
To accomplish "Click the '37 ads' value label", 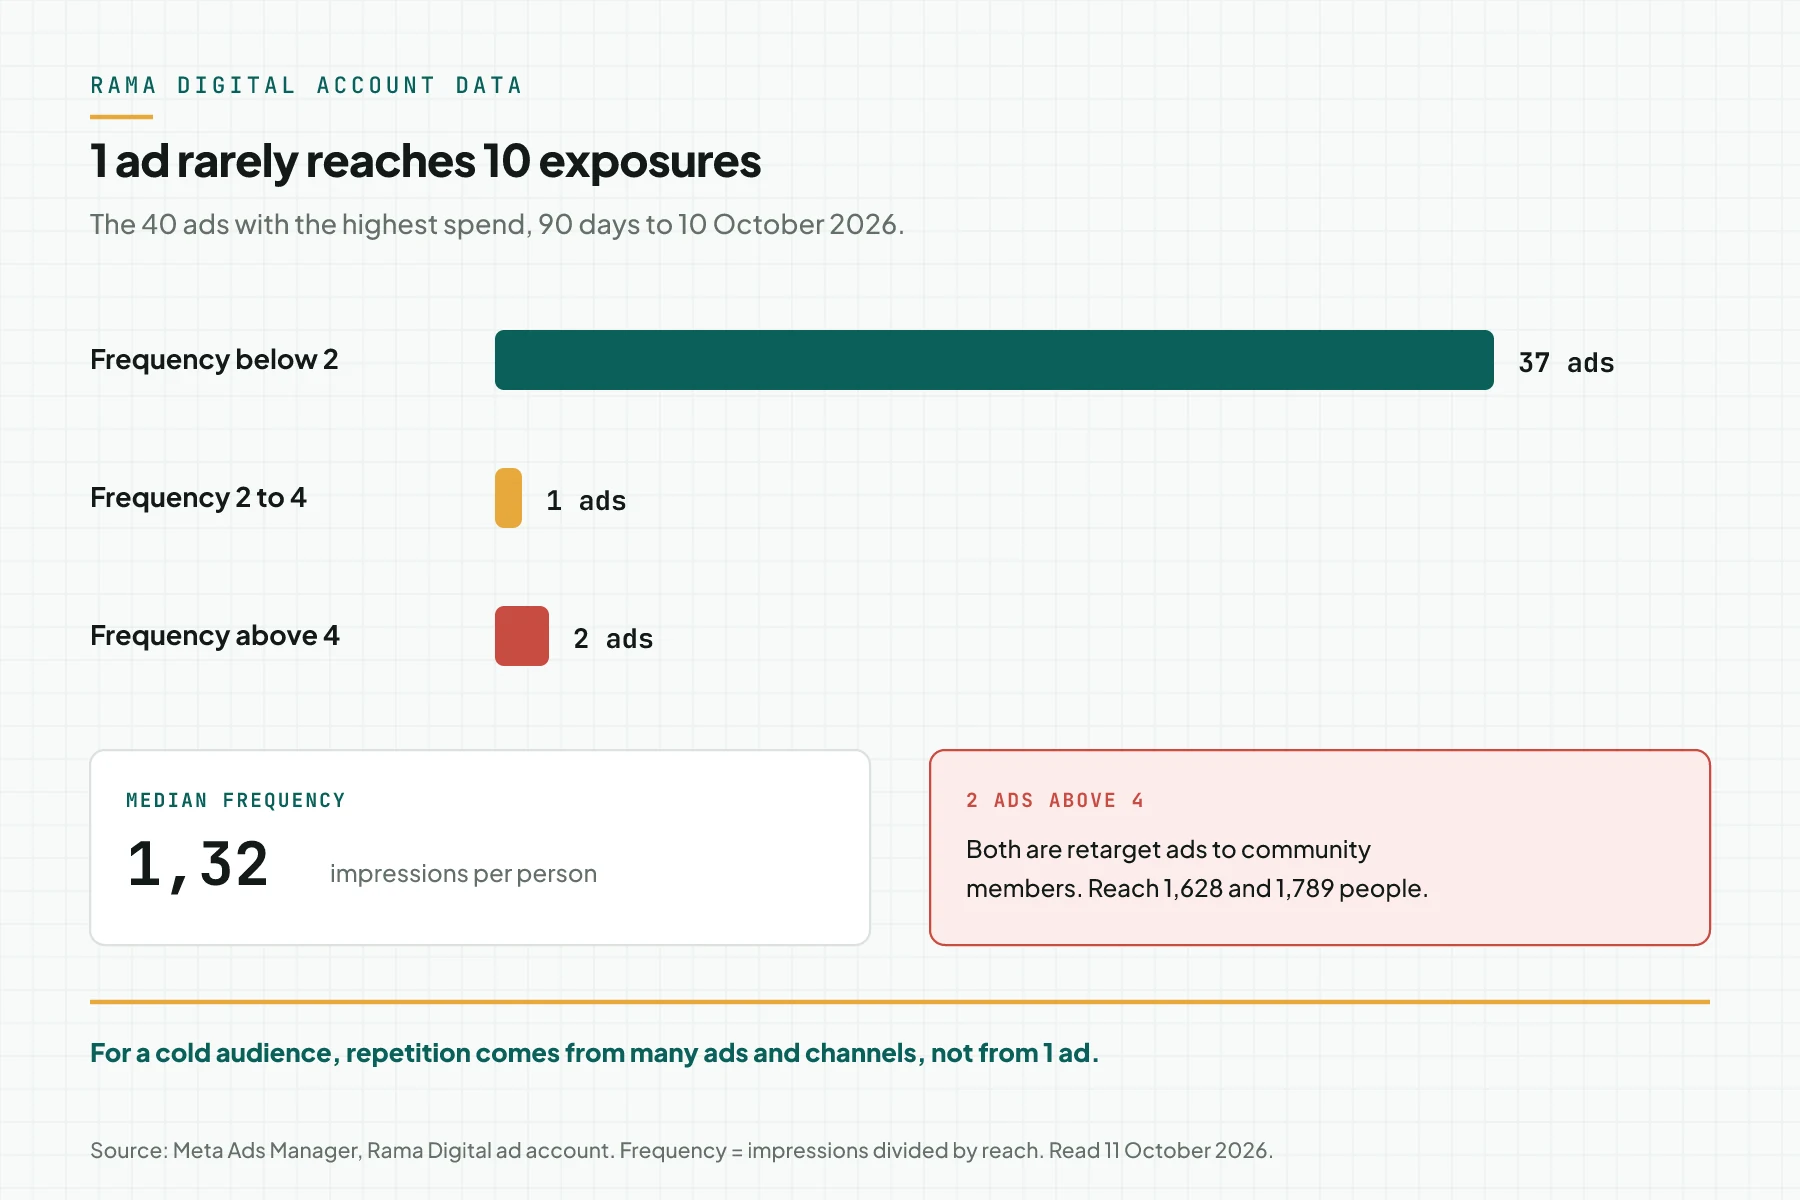I will (x=1566, y=362).
